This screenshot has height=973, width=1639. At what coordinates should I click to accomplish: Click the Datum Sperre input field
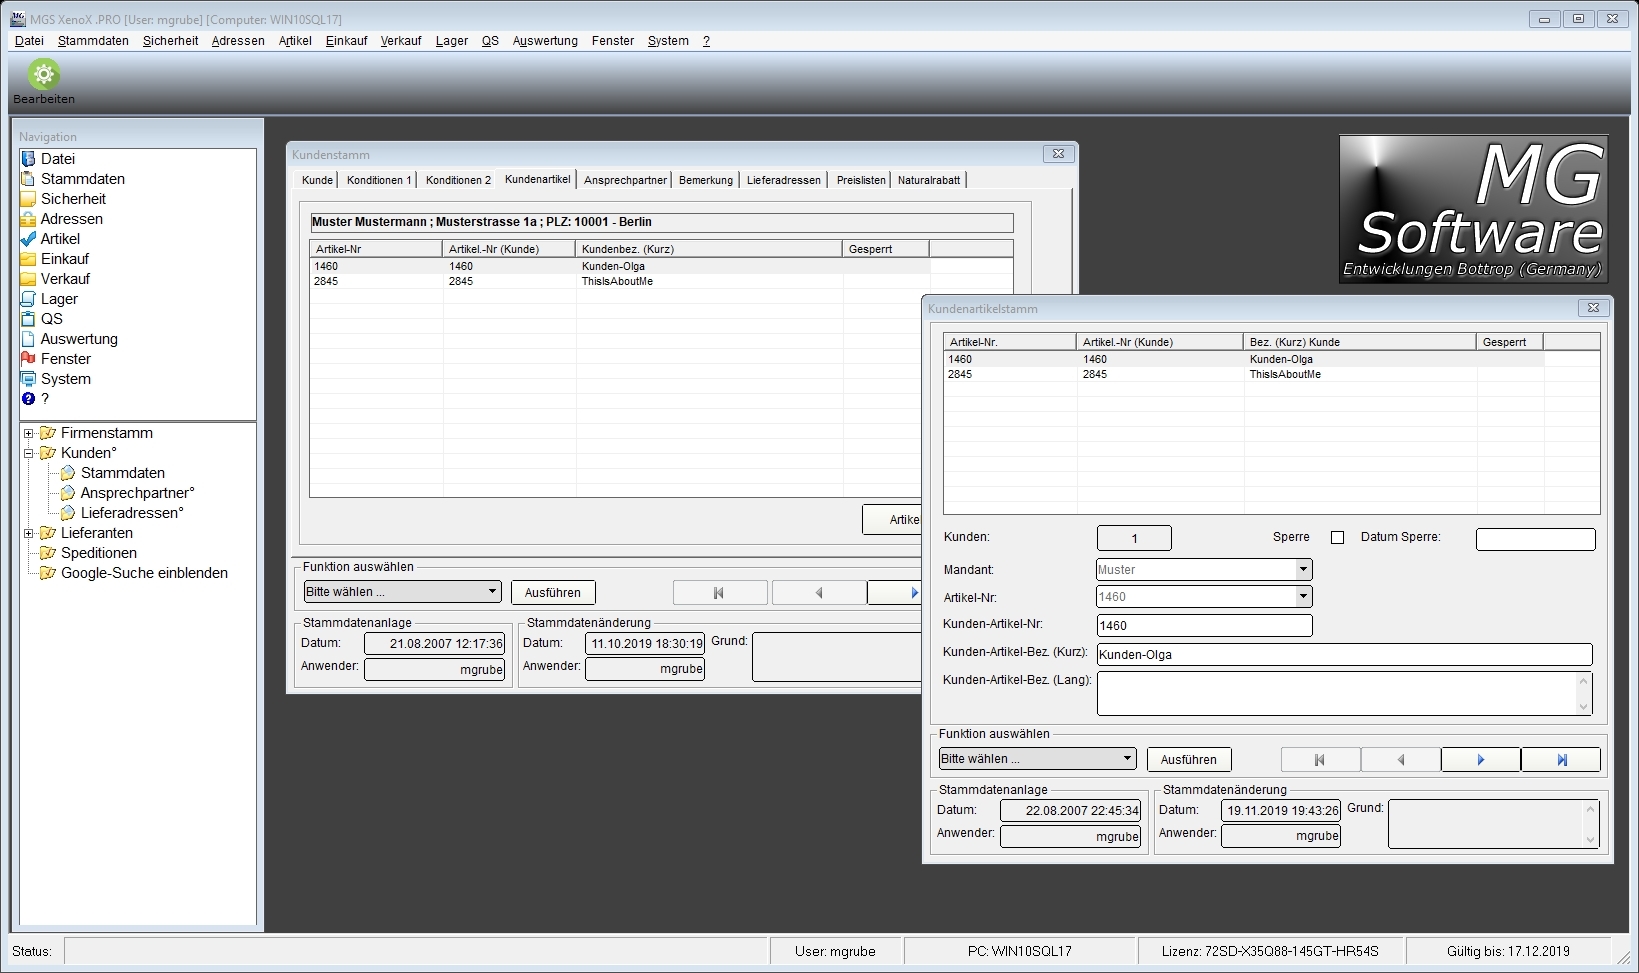click(x=1535, y=539)
